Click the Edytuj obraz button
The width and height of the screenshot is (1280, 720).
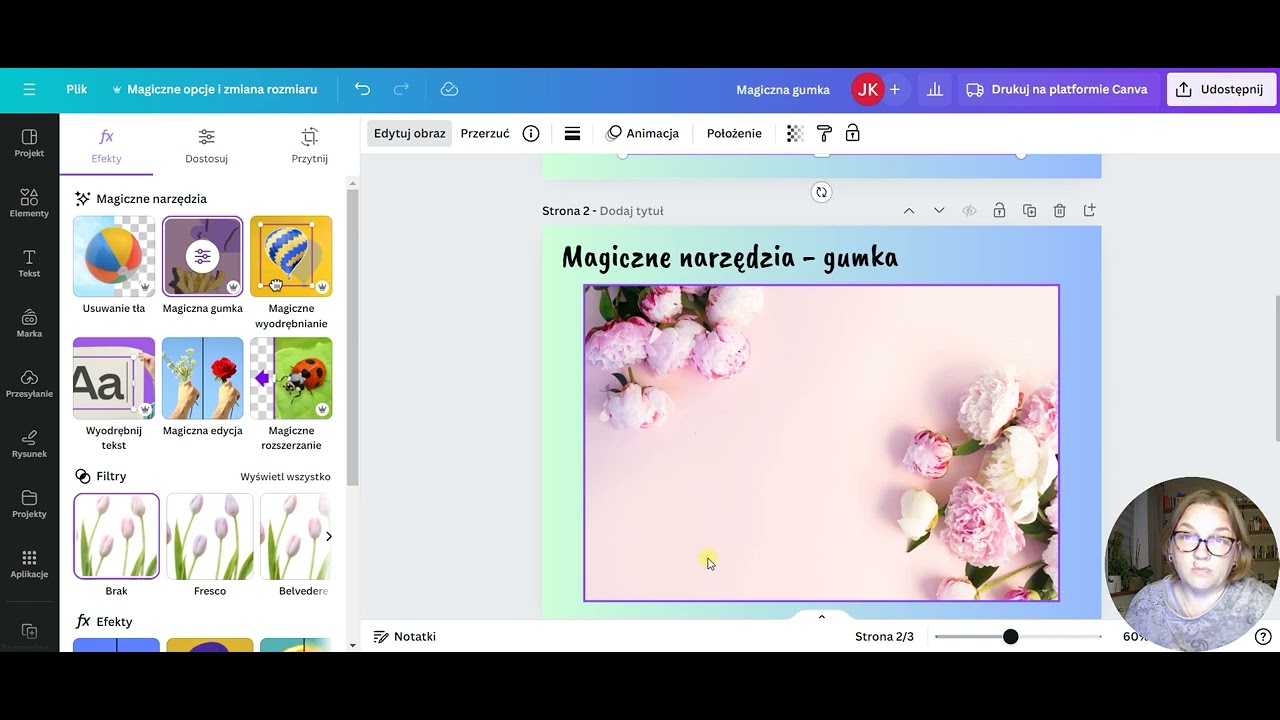pos(409,133)
